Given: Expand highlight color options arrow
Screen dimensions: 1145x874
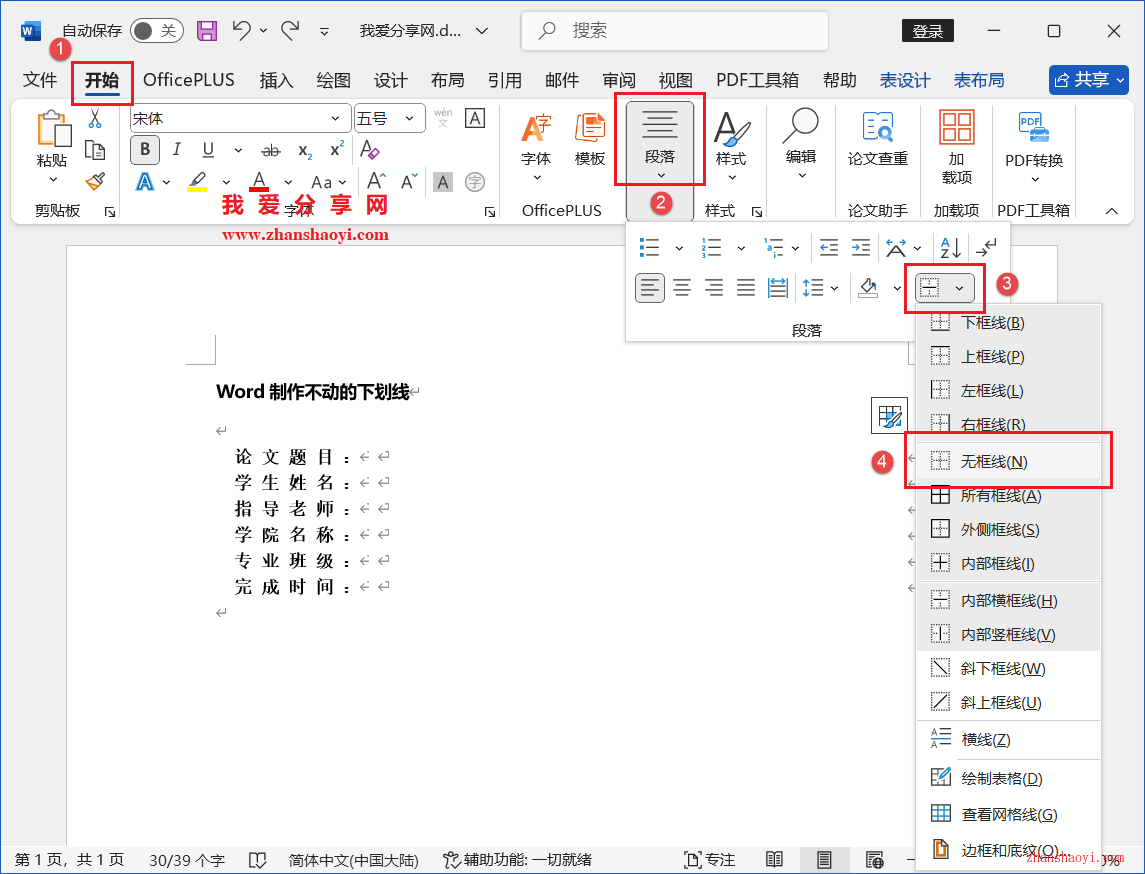Looking at the screenshot, I should coord(226,182).
